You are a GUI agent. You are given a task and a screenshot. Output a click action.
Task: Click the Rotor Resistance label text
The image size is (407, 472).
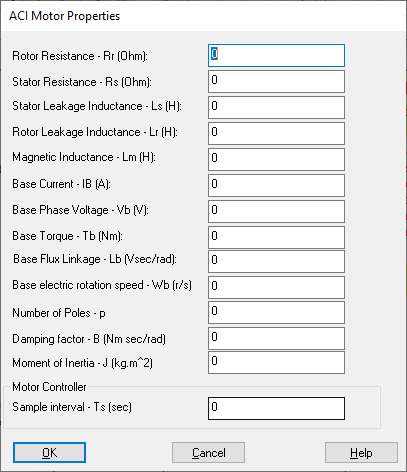pos(53,56)
